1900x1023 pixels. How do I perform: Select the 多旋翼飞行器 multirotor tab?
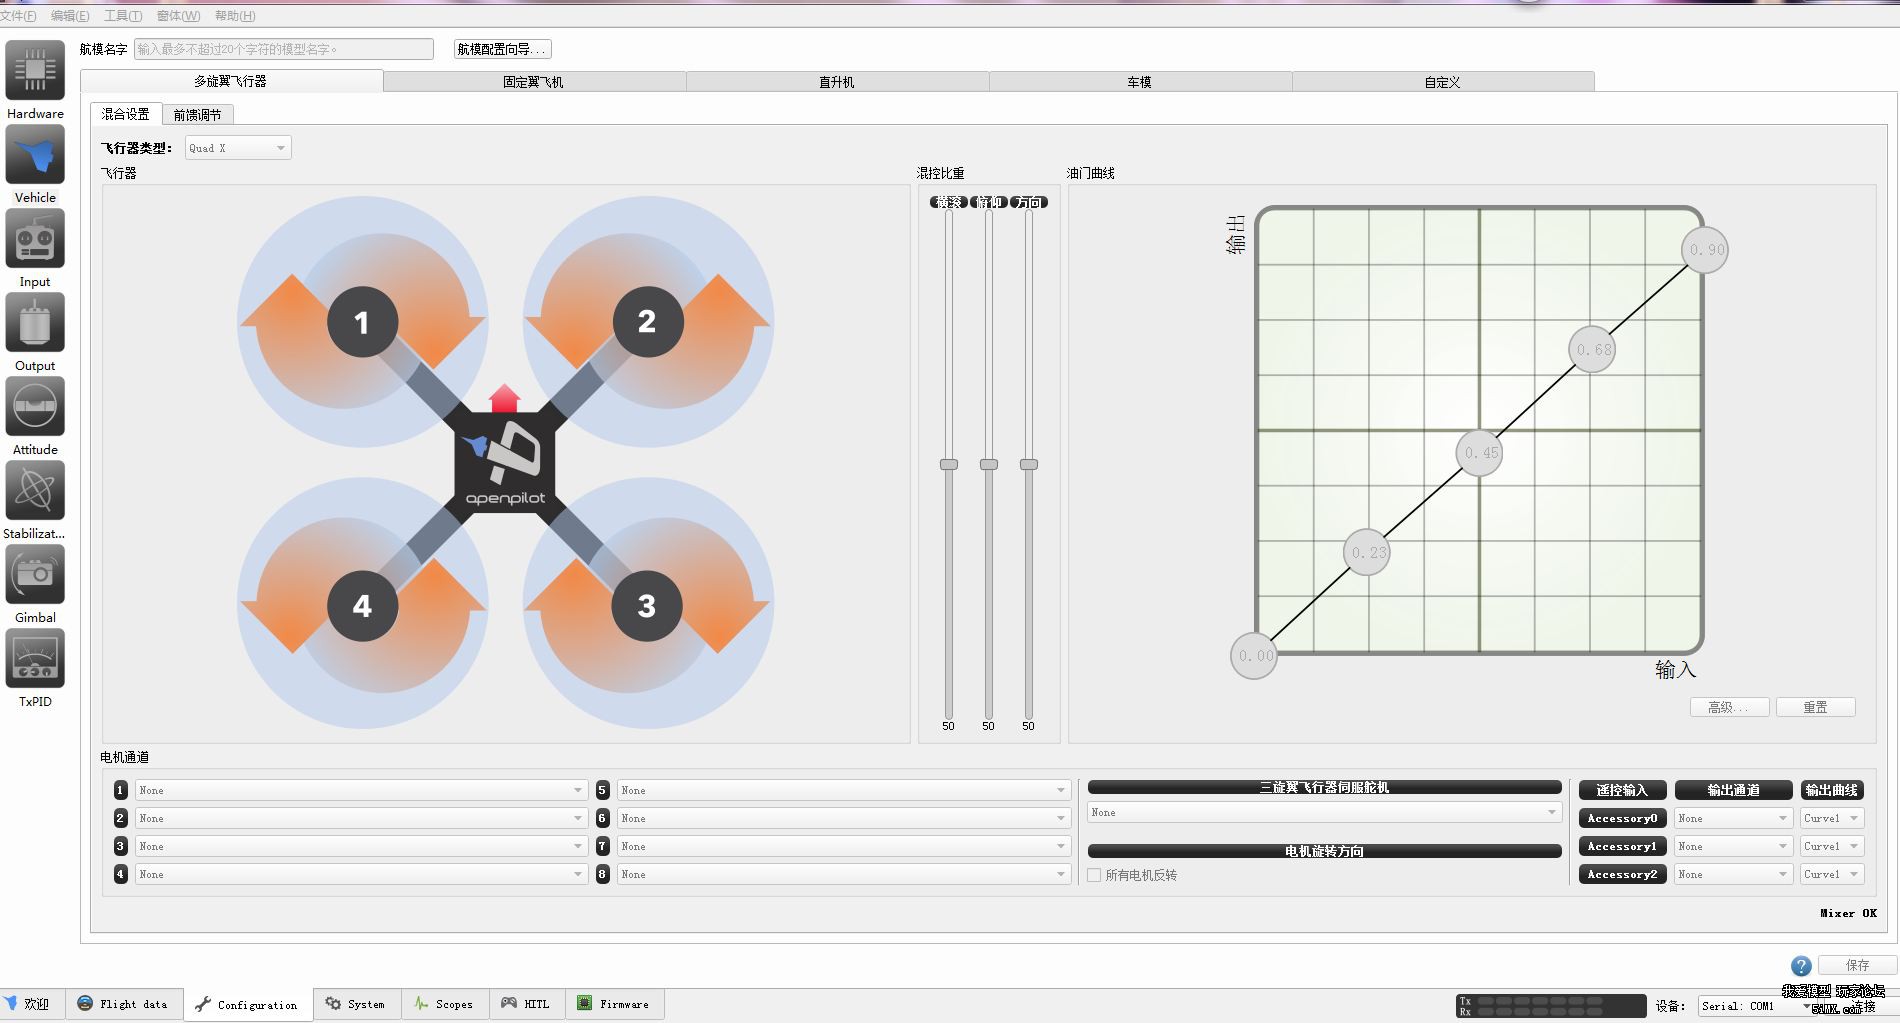pyautogui.click(x=231, y=81)
